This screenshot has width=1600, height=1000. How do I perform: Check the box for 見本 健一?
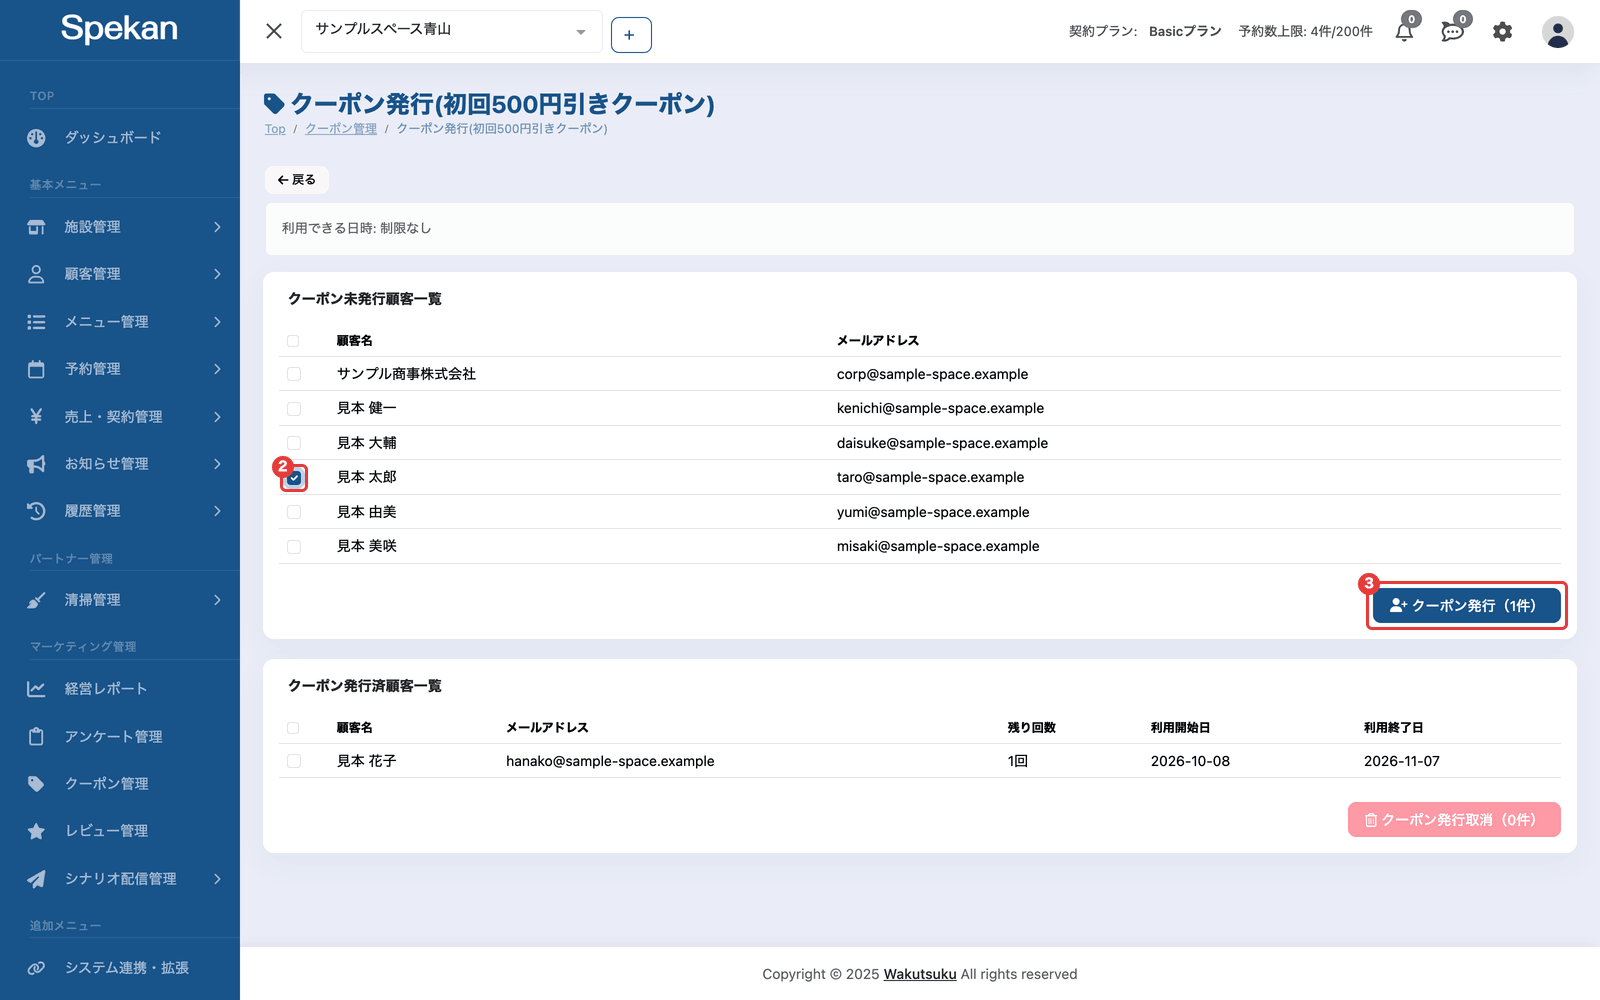pyautogui.click(x=294, y=409)
